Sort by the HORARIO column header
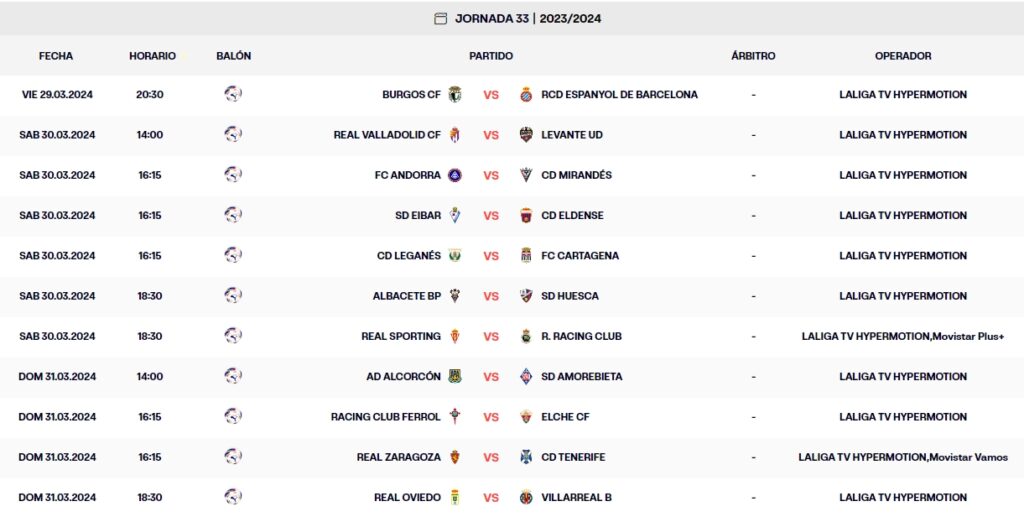Screen dimensions: 1024x517 152,56
